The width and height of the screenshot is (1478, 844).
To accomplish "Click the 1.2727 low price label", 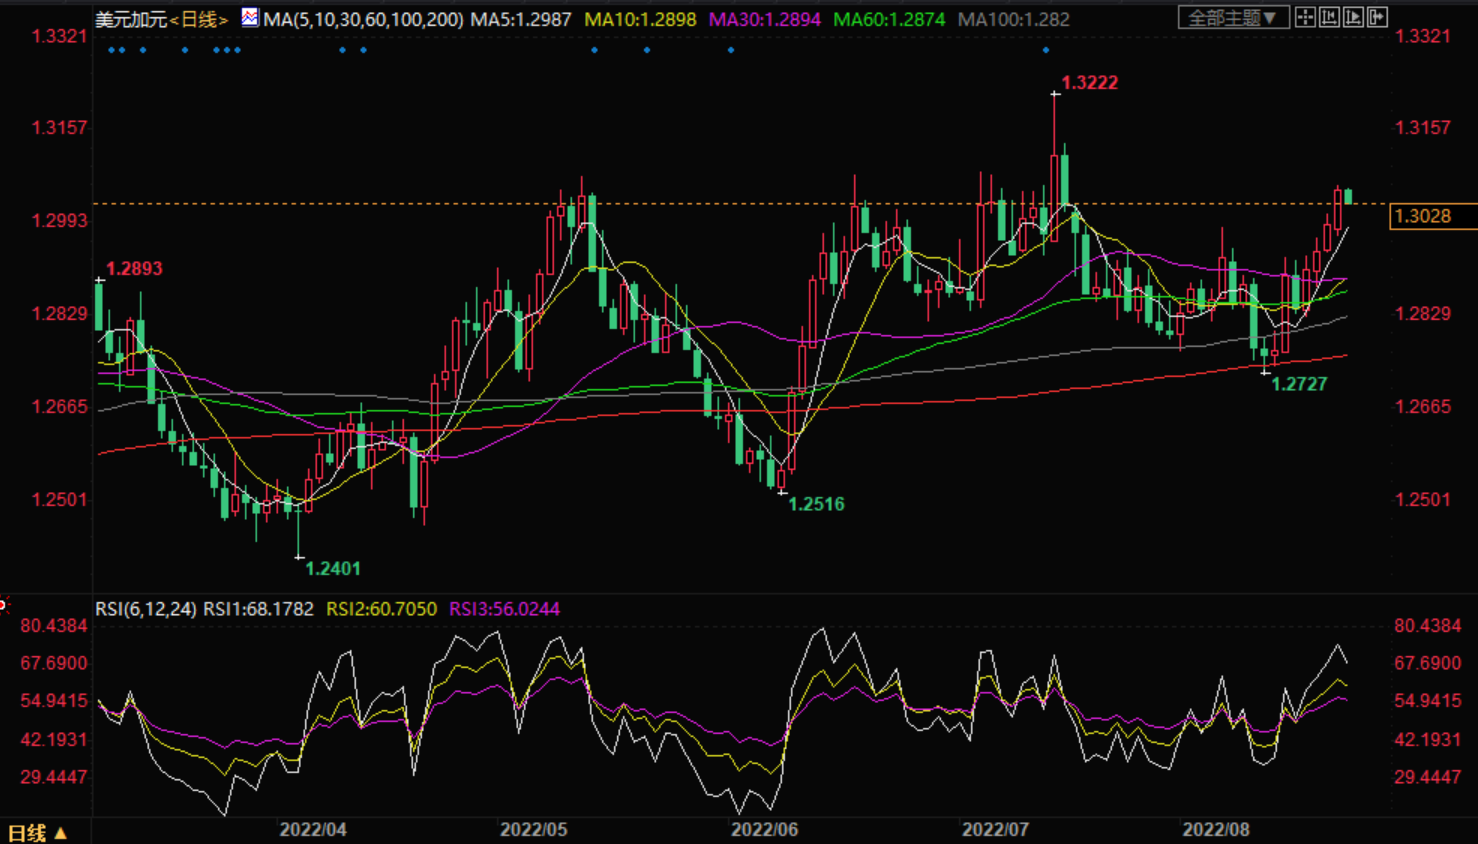I will pos(1298,384).
